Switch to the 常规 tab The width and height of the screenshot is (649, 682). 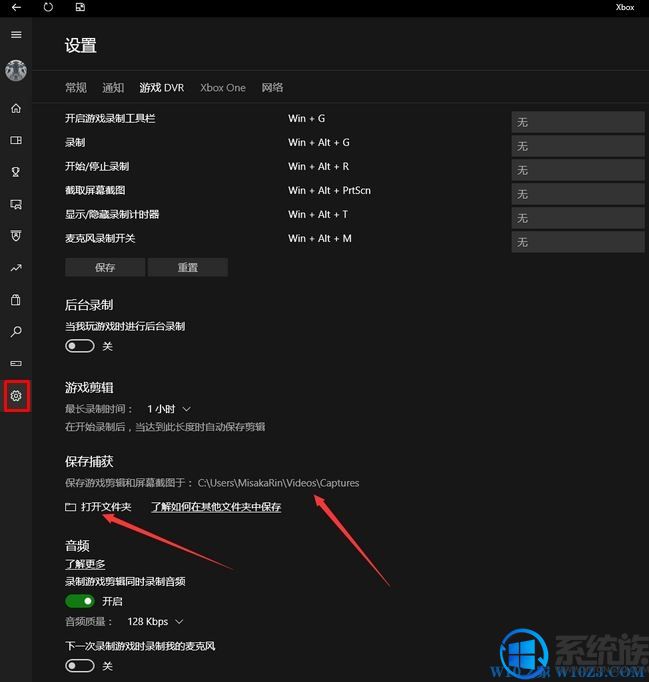tap(76, 88)
